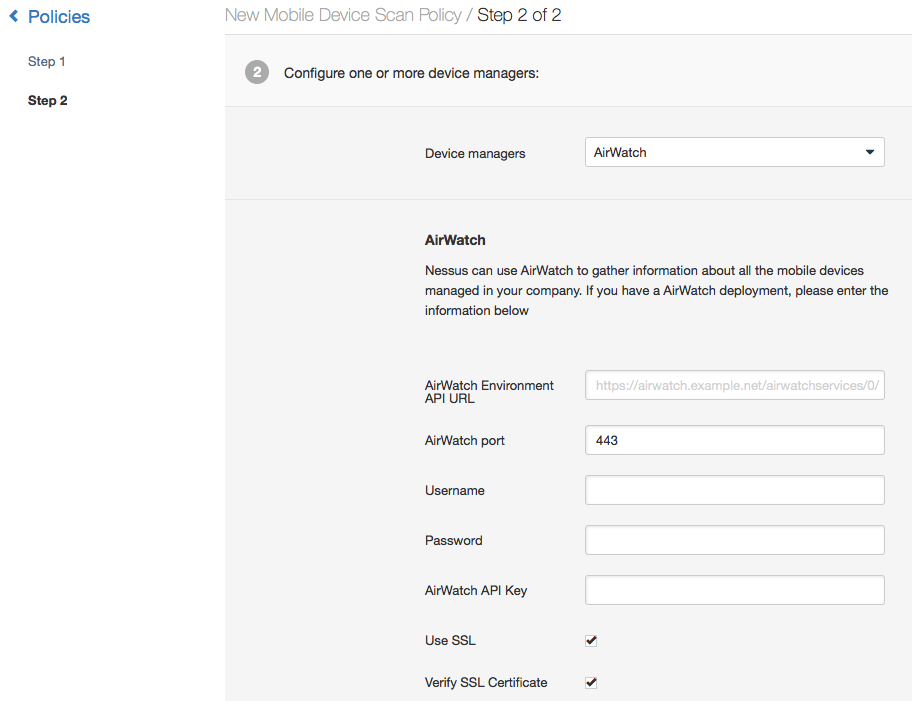
Task: Click the AirWatch port field
Action: (x=735, y=440)
